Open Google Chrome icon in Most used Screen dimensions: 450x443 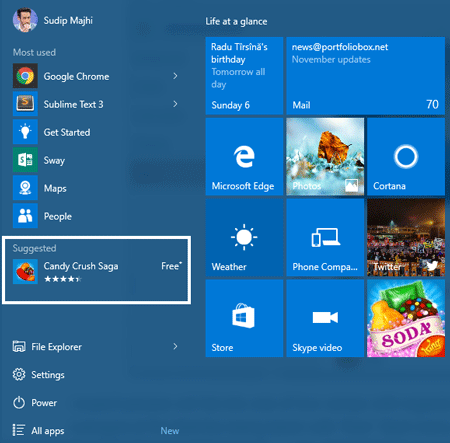[25, 76]
